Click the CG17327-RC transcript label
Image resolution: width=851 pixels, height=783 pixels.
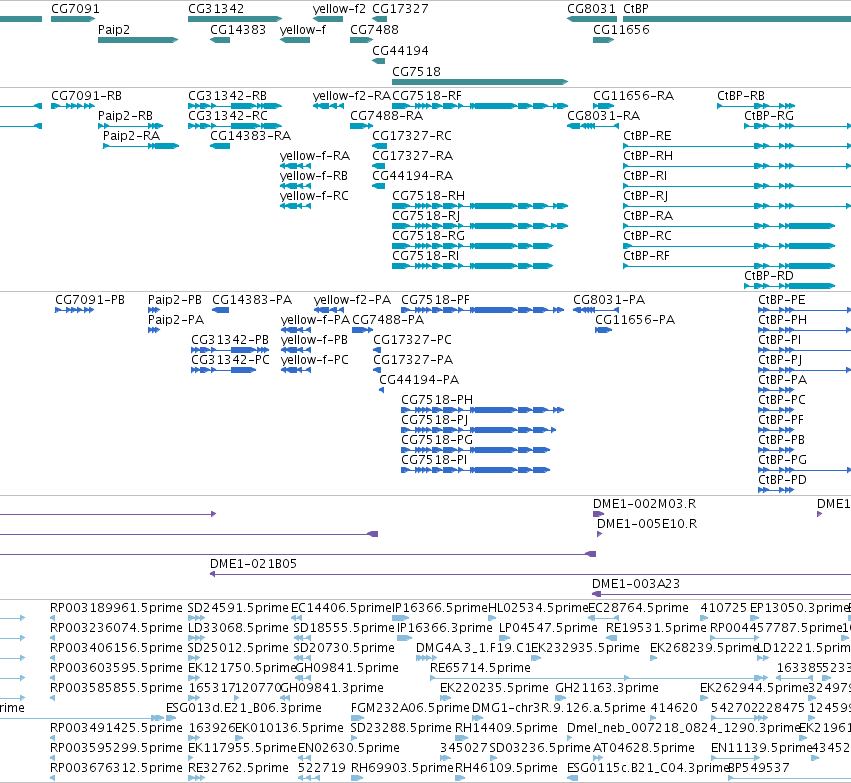(412, 136)
